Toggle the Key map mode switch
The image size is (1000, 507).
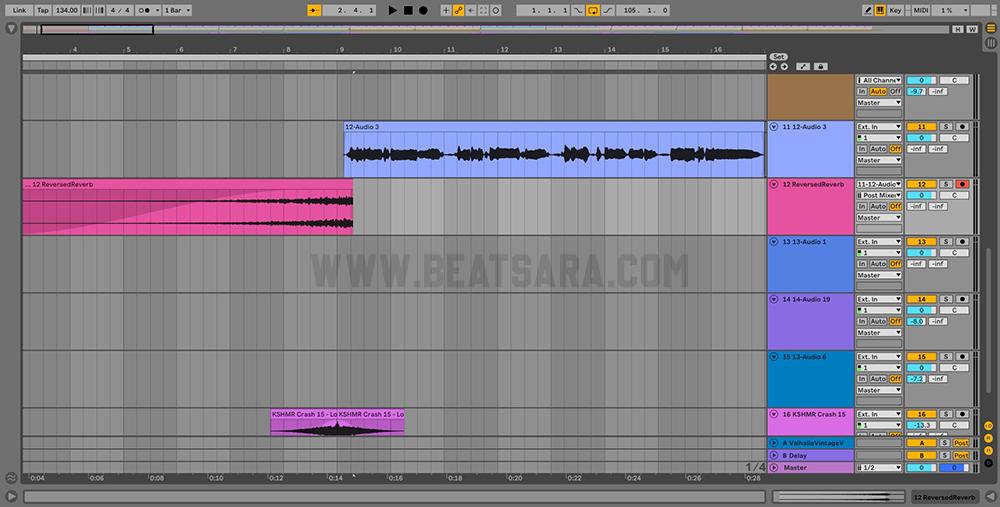[894, 10]
